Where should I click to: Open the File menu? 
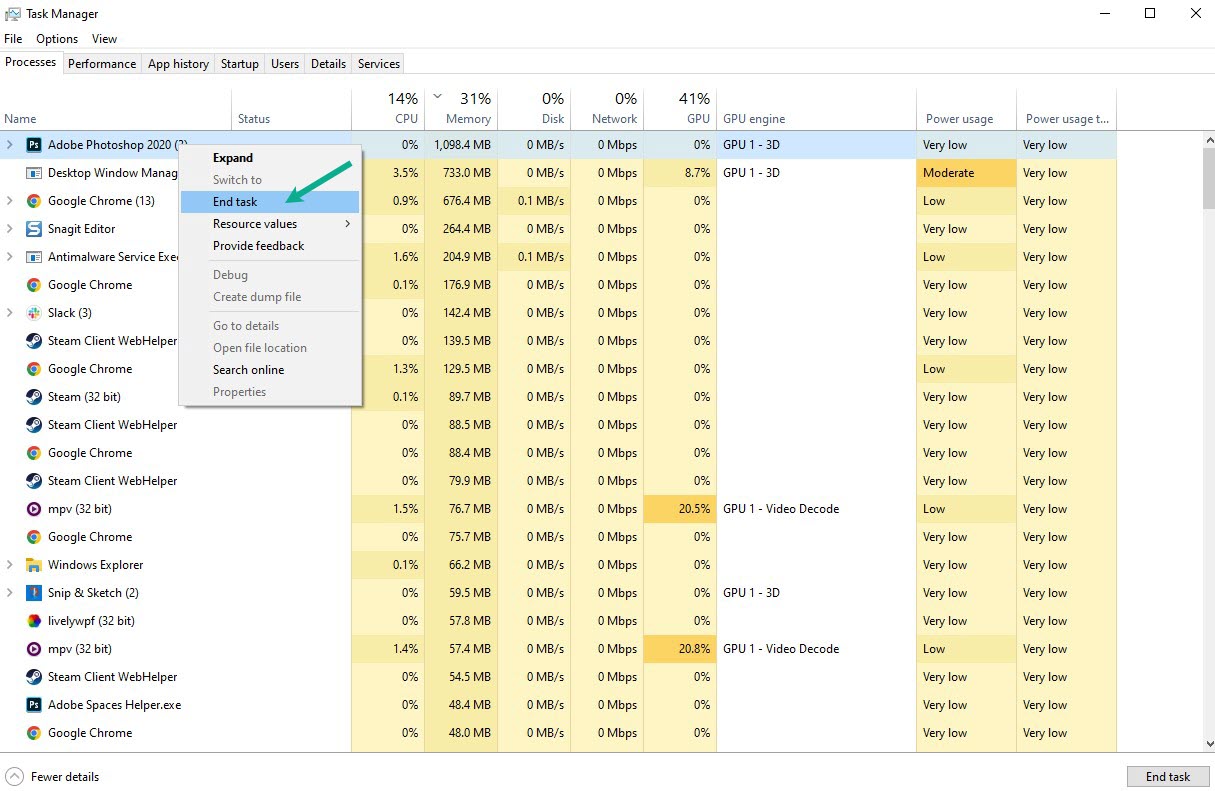(x=13, y=39)
